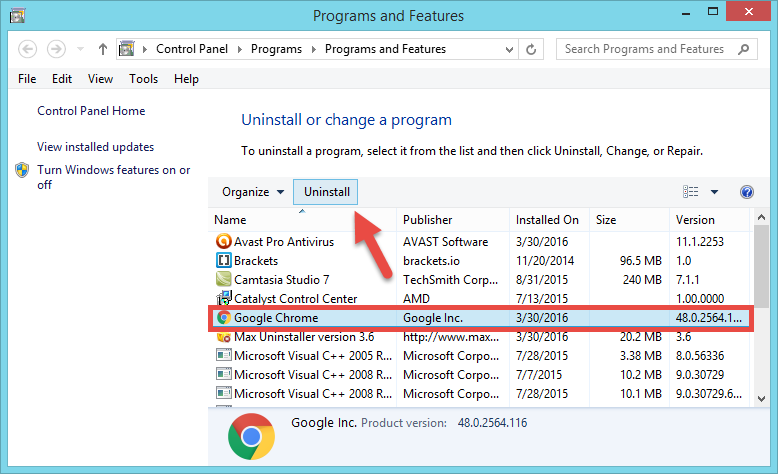Click Control Panel breadcrumb in address bar
The image size is (778, 474).
coord(192,49)
